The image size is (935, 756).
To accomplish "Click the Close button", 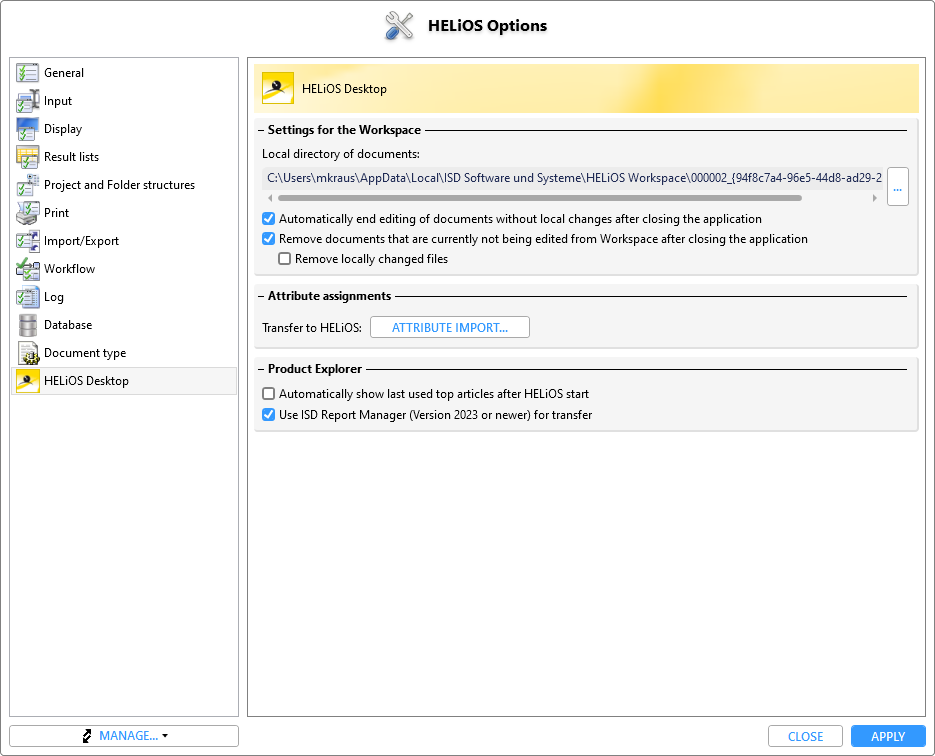I will point(805,736).
